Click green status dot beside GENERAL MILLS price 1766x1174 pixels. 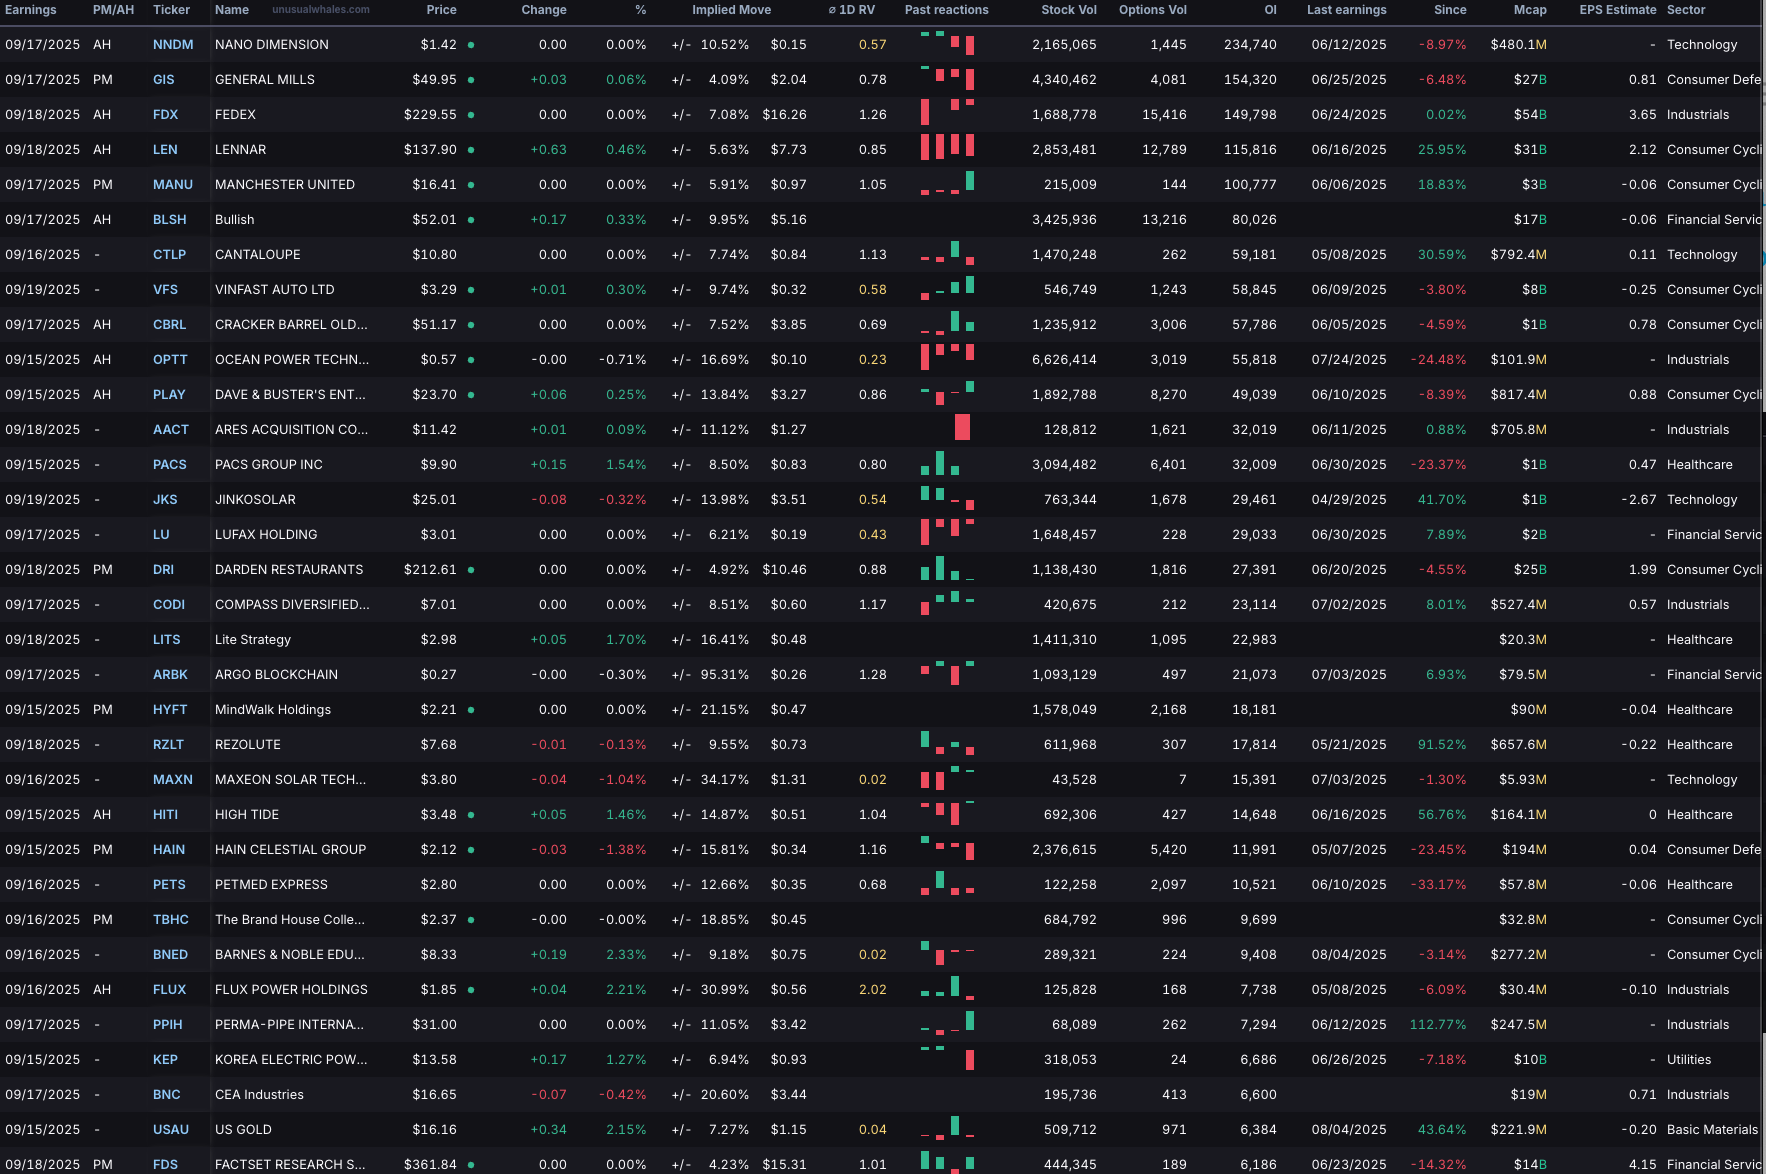pyautogui.click(x=471, y=80)
